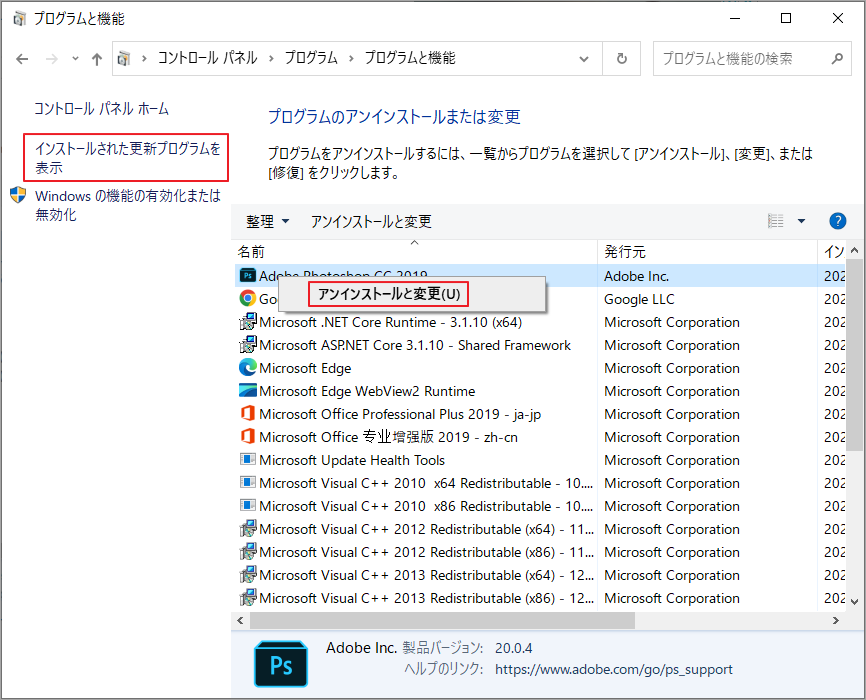Open the help question mark button
Image resolution: width=866 pixels, height=700 pixels.
[837, 221]
